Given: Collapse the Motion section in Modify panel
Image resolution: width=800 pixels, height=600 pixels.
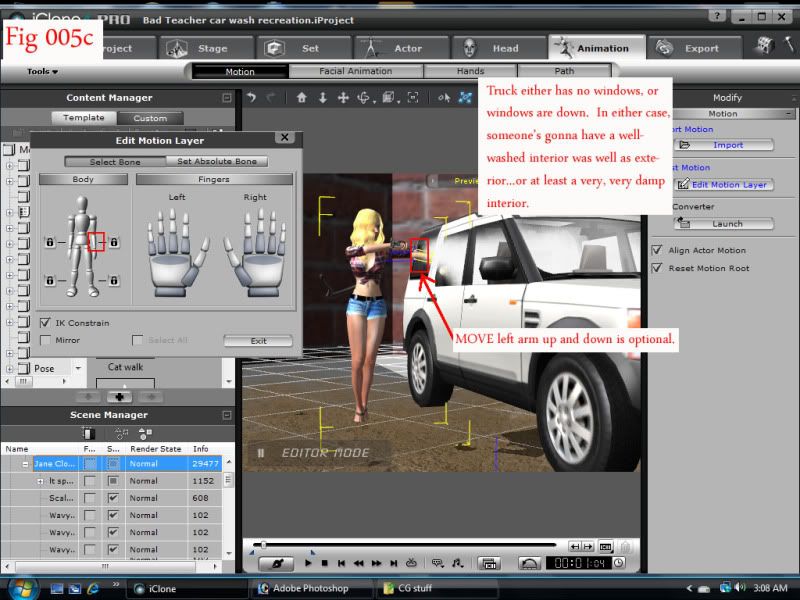Looking at the screenshot, I should [789, 113].
